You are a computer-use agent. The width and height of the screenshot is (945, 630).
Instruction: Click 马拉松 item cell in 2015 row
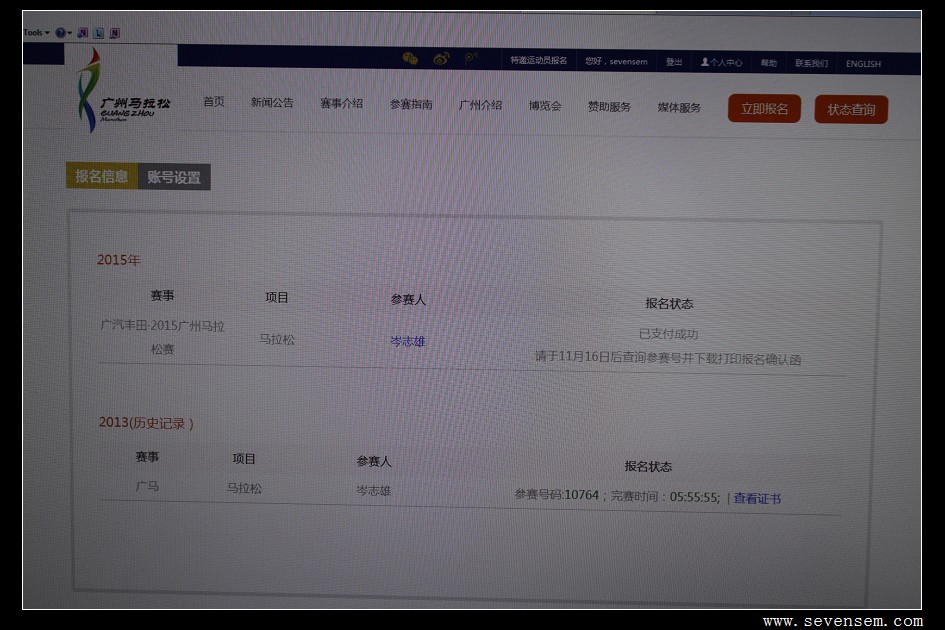pos(277,339)
